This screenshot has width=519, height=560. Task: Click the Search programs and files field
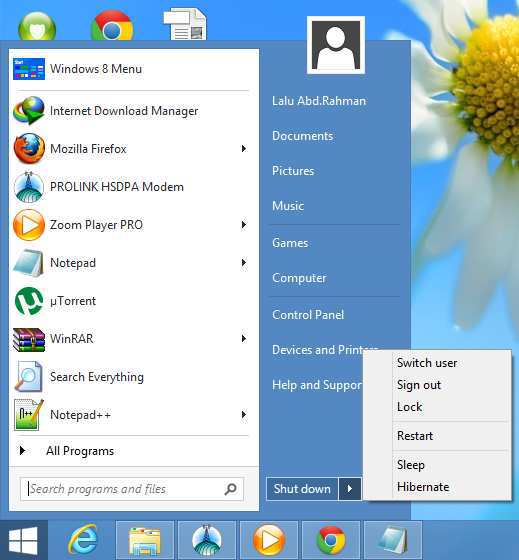132,489
